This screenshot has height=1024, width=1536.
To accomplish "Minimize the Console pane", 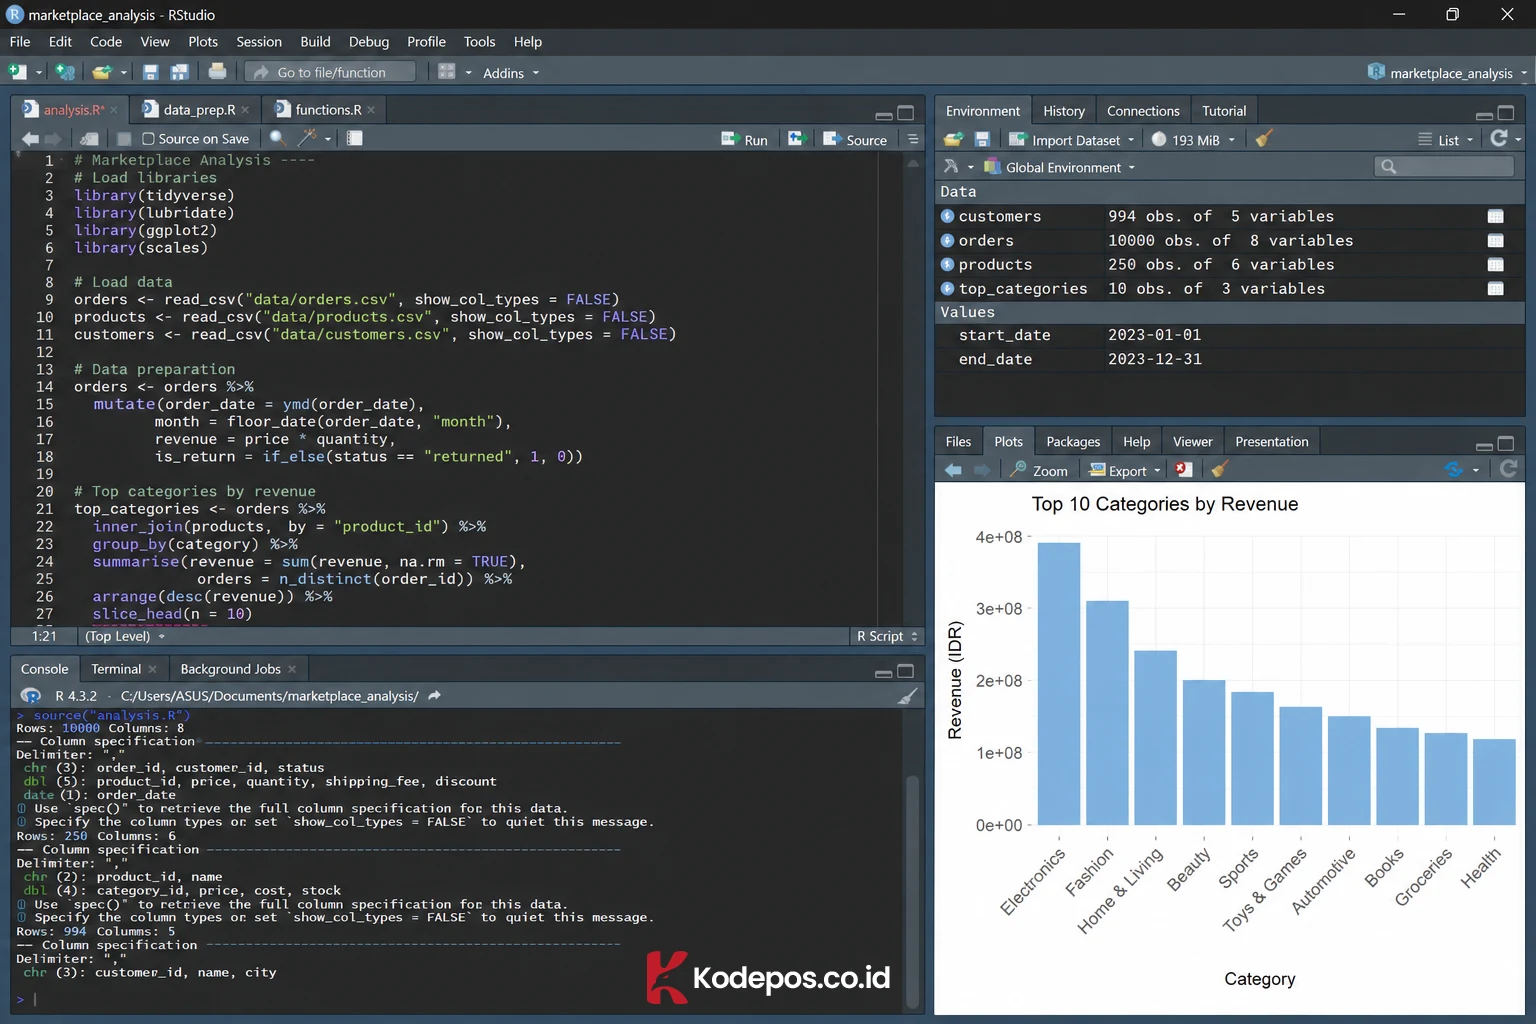I will pos(883,672).
